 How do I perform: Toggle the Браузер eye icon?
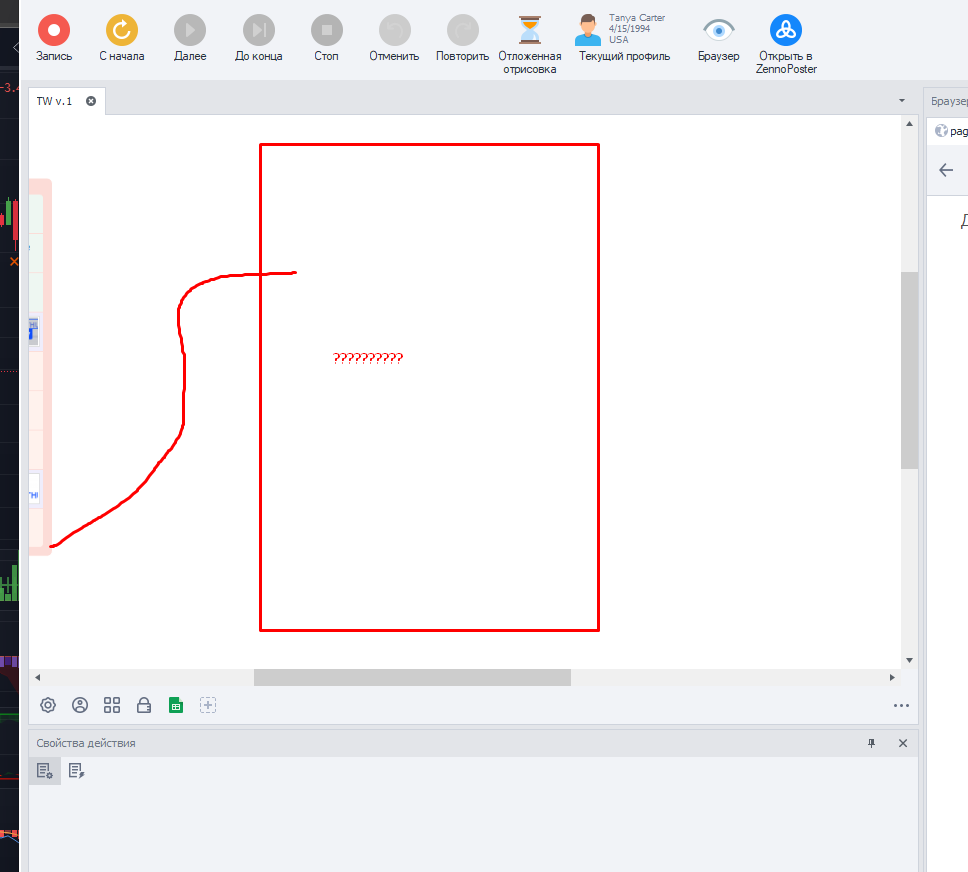coord(719,38)
